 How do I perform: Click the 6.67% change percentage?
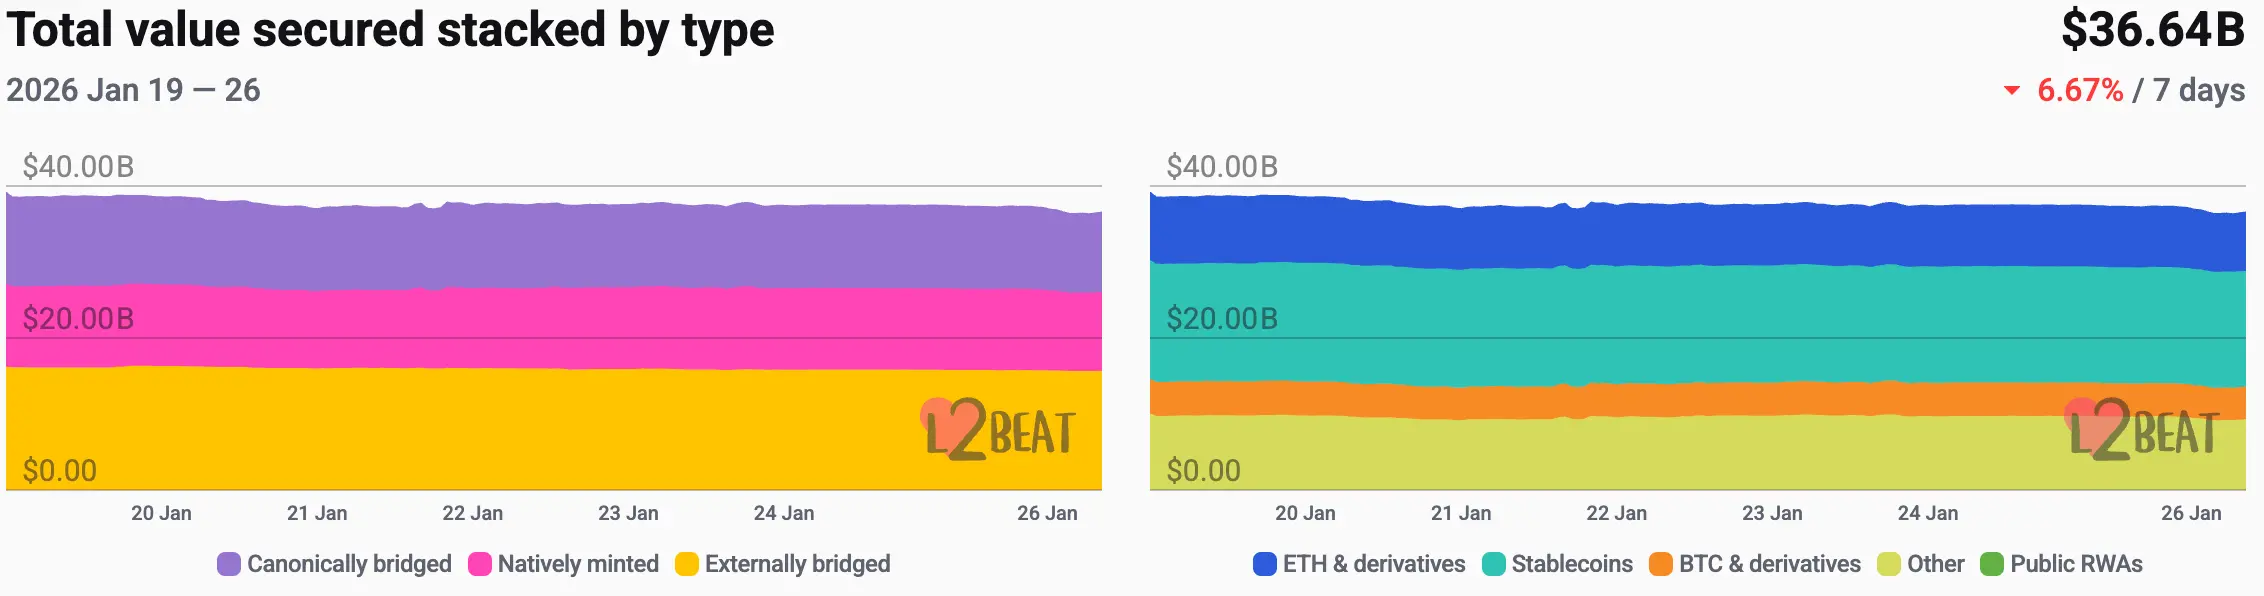(x=2080, y=90)
